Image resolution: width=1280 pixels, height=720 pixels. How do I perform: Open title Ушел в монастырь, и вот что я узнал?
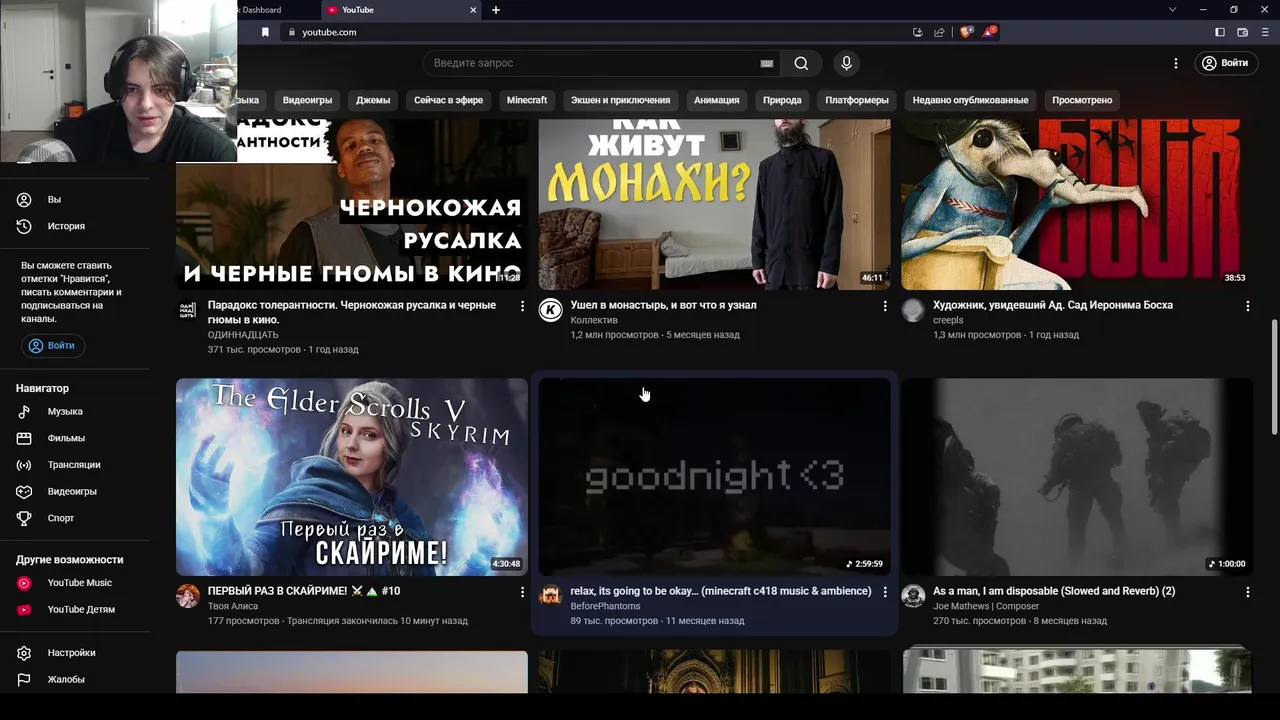[x=663, y=305]
